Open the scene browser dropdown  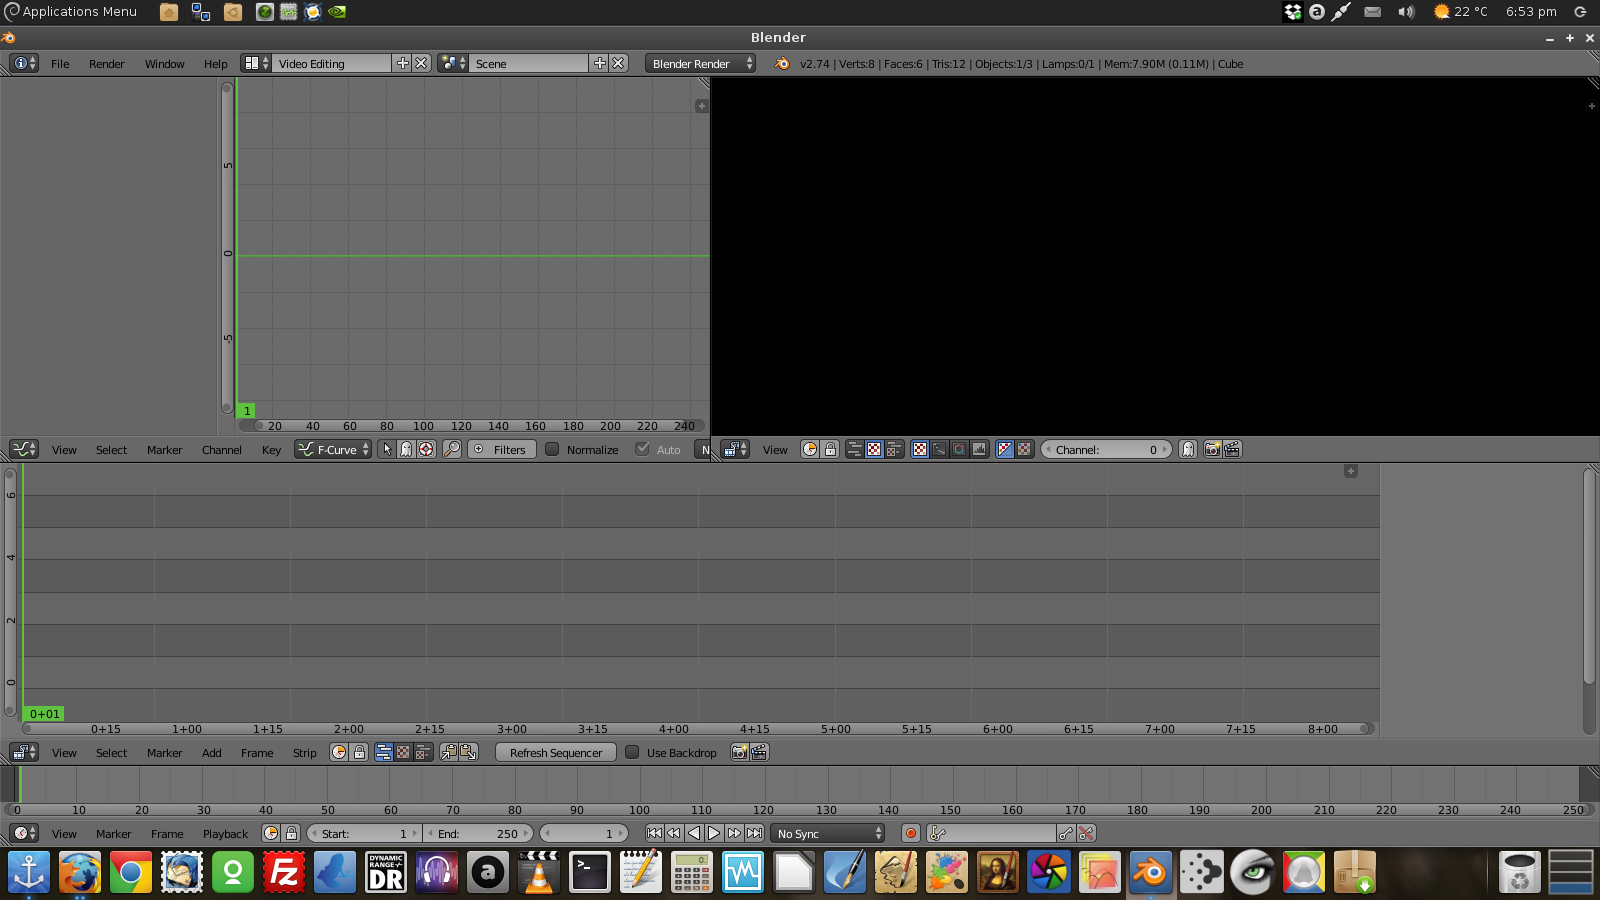coord(453,63)
